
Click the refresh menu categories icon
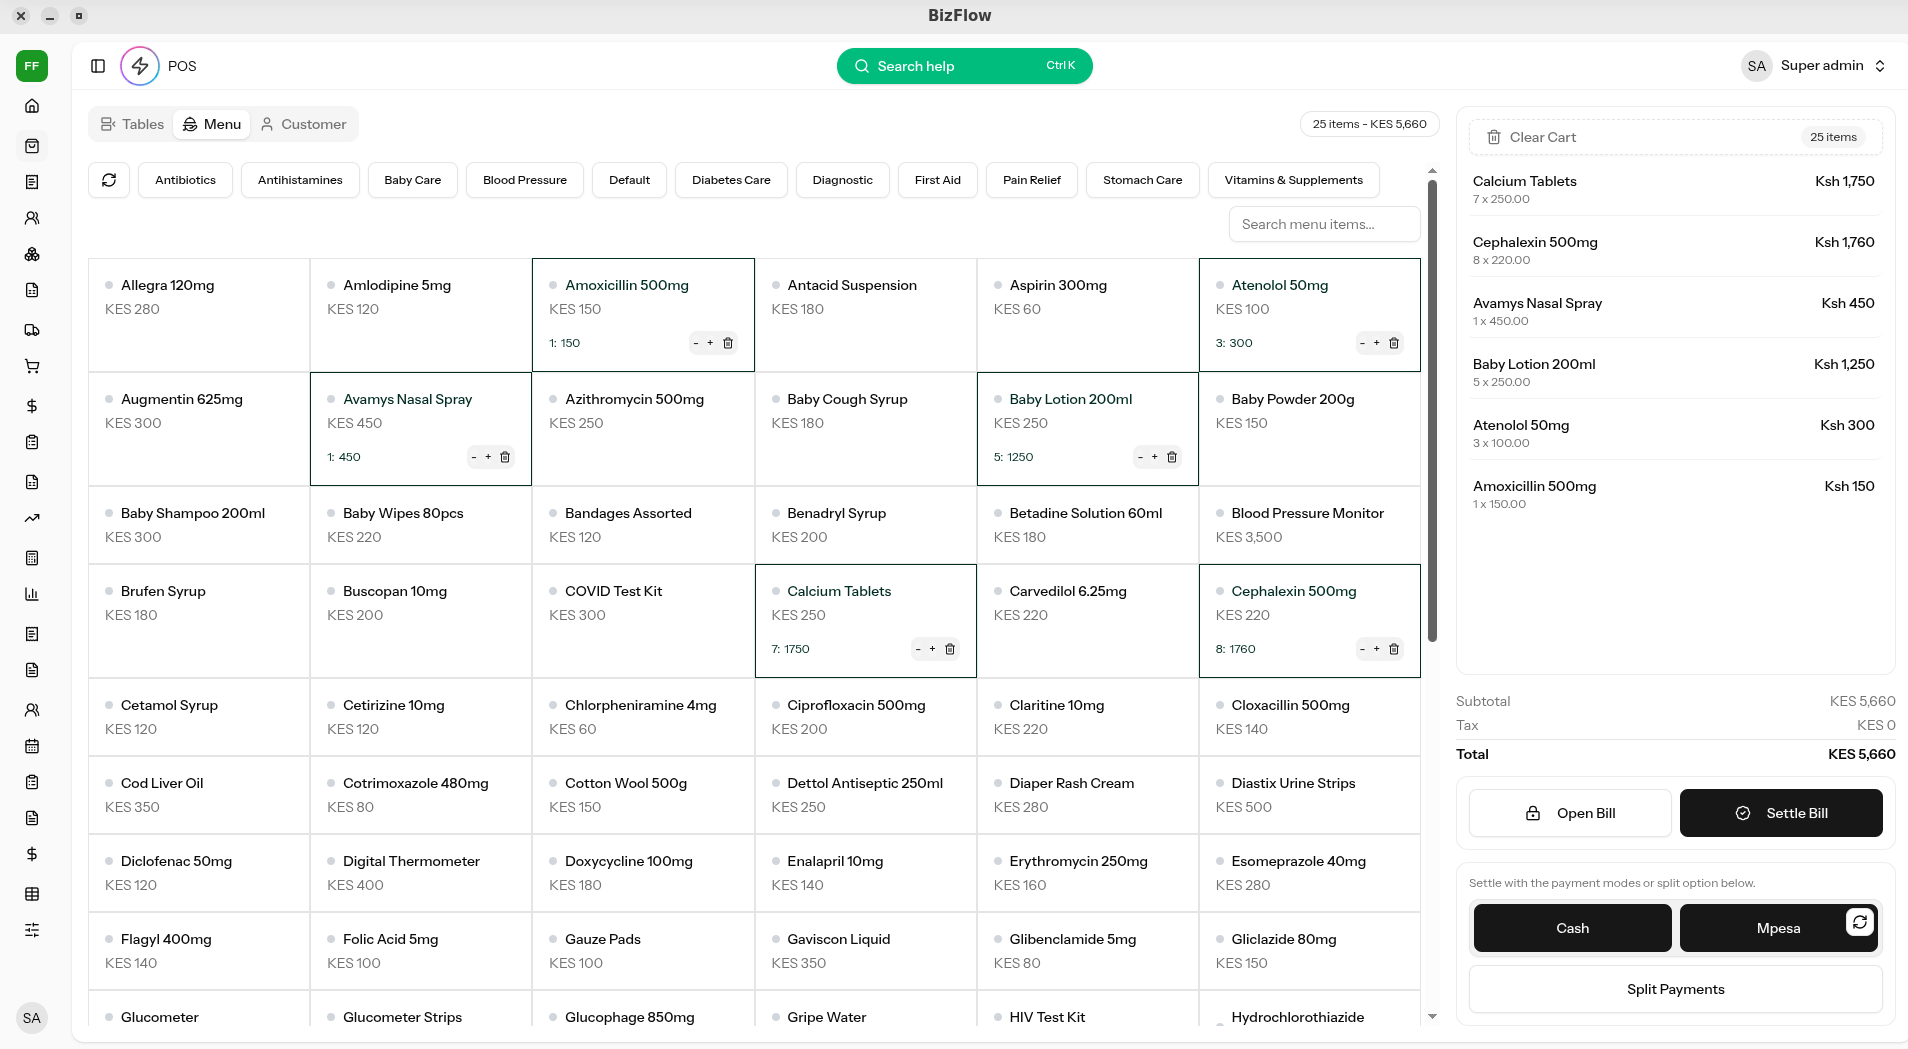point(109,180)
